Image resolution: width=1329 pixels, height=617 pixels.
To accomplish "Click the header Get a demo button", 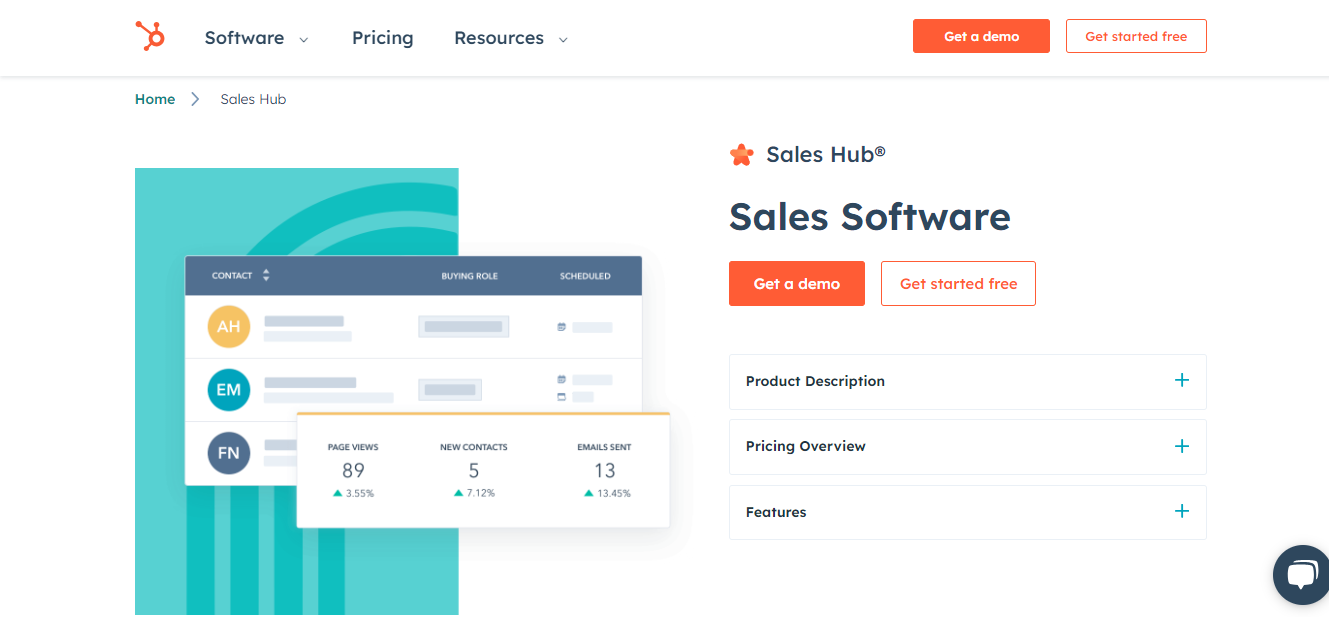I will tap(981, 36).
